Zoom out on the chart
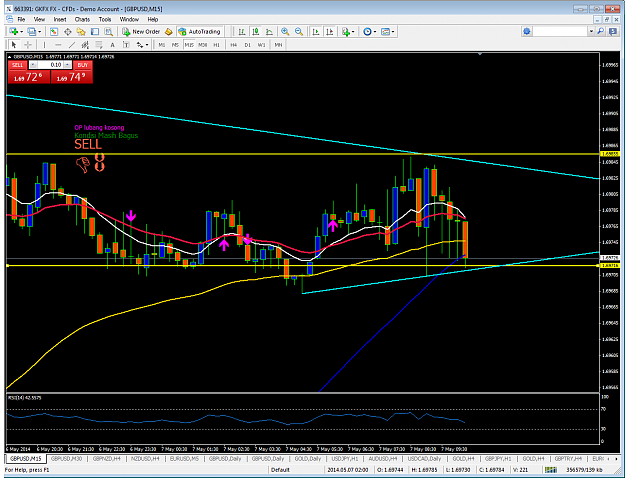 pyautogui.click(x=299, y=31)
